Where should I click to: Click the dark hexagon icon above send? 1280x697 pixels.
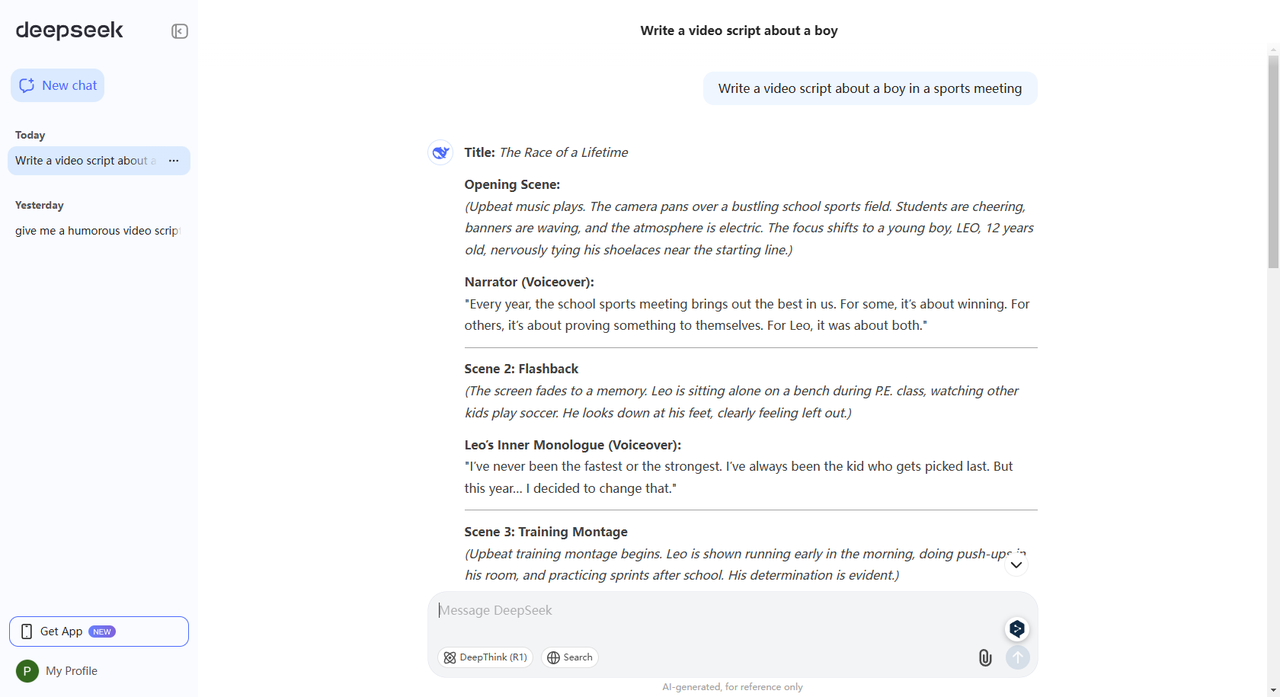coord(1016,628)
